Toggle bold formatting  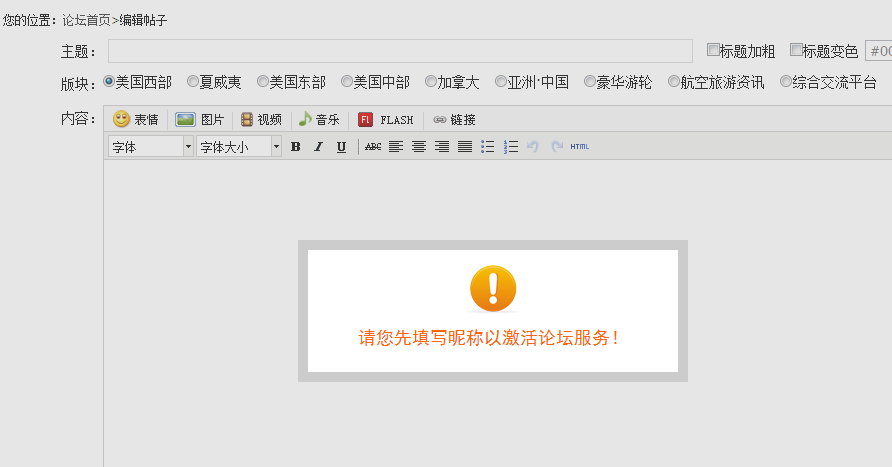tap(295, 147)
